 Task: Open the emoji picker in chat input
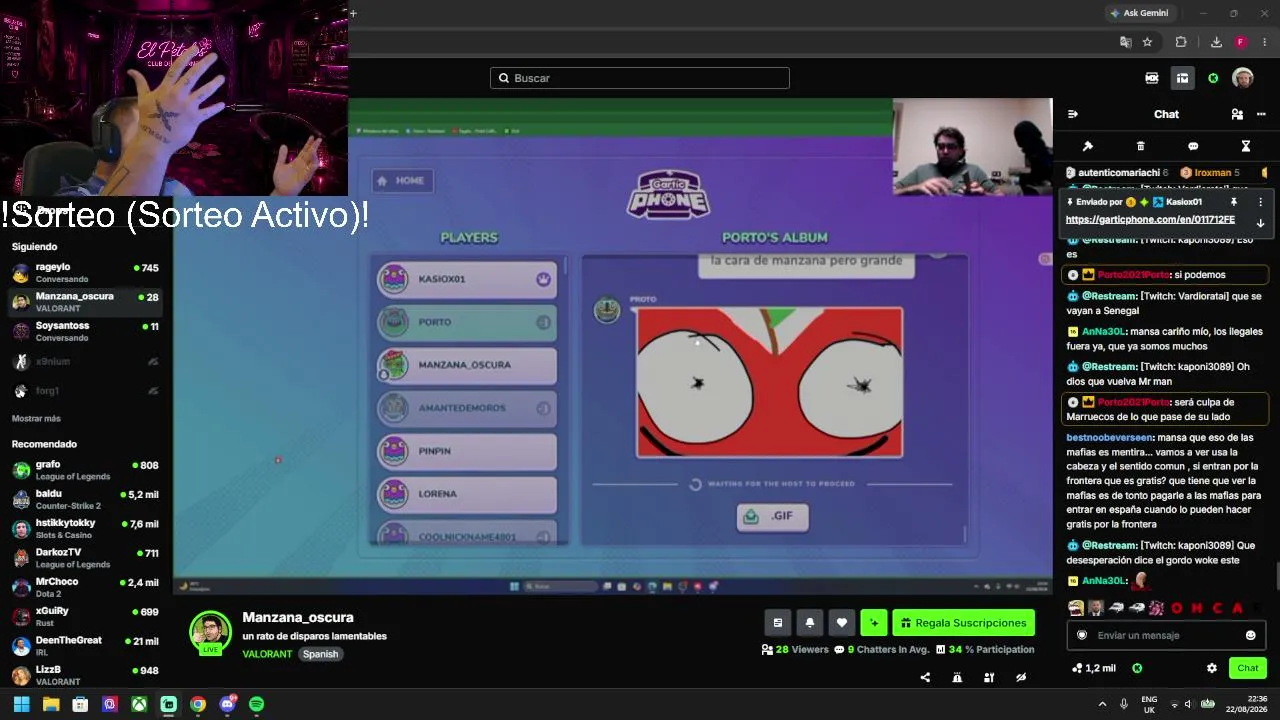click(x=1250, y=635)
